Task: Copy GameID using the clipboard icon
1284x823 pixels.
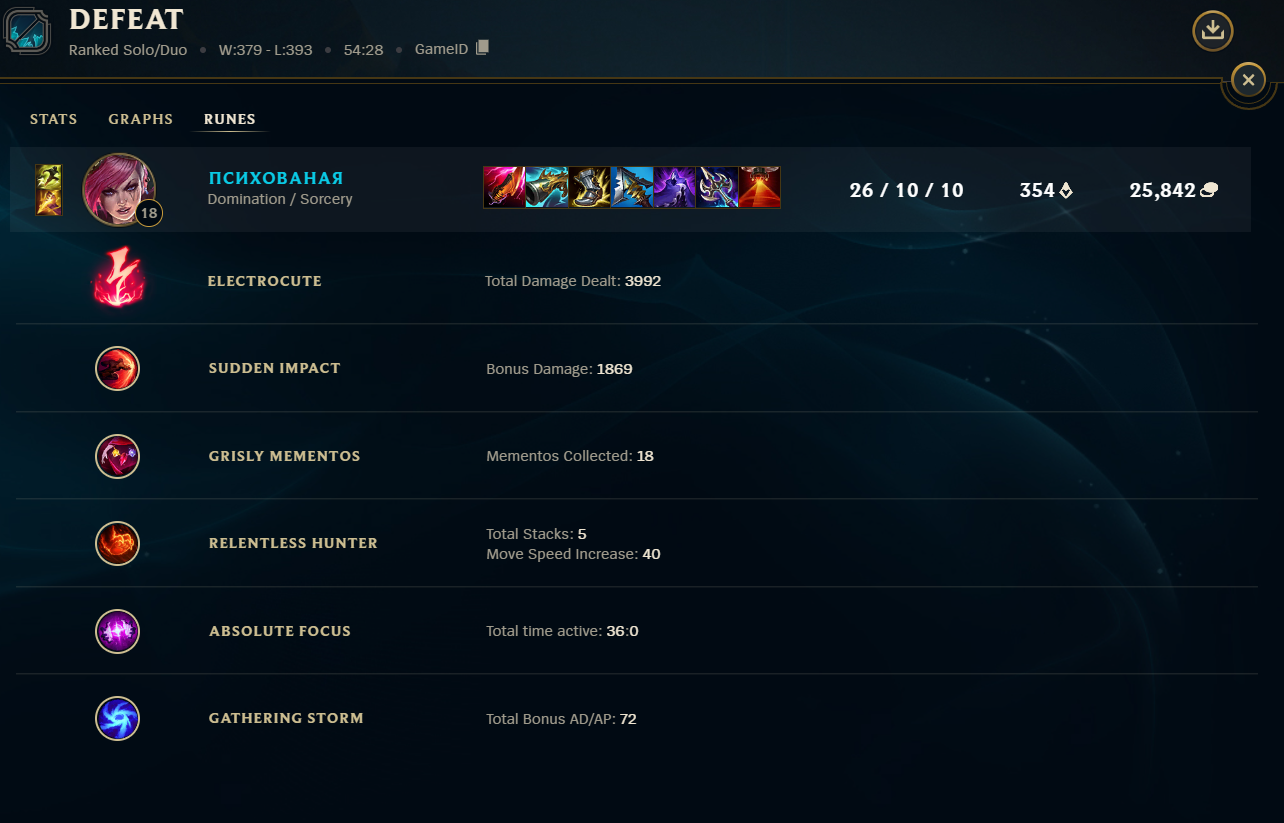Action: pyautogui.click(x=482, y=47)
